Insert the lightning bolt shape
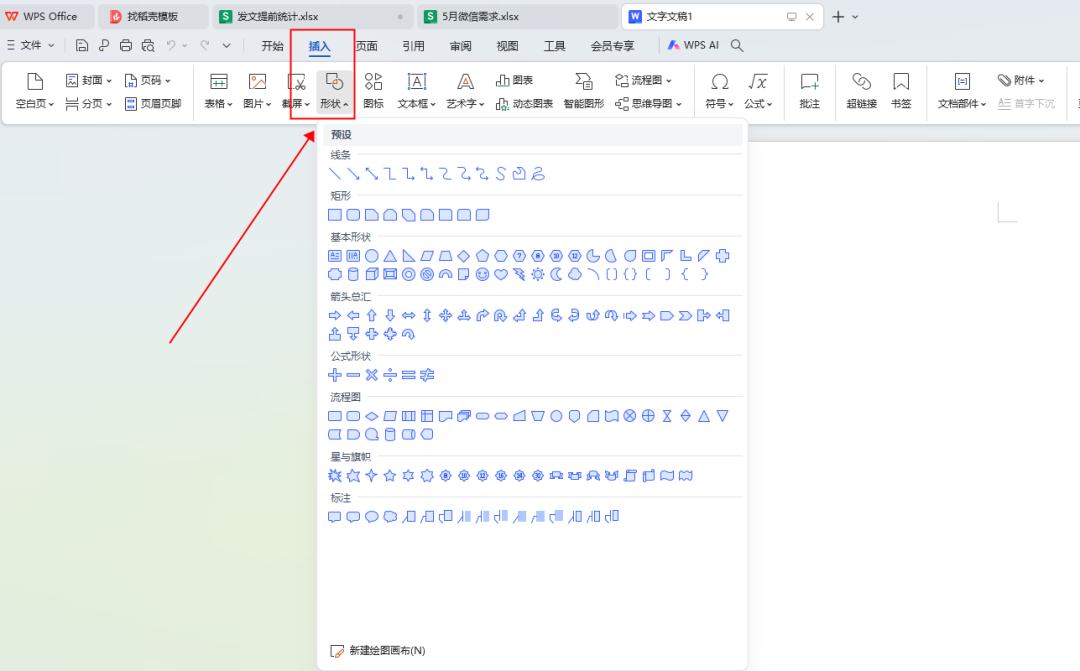Viewport: 1080px width, 671px height. point(519,275)
